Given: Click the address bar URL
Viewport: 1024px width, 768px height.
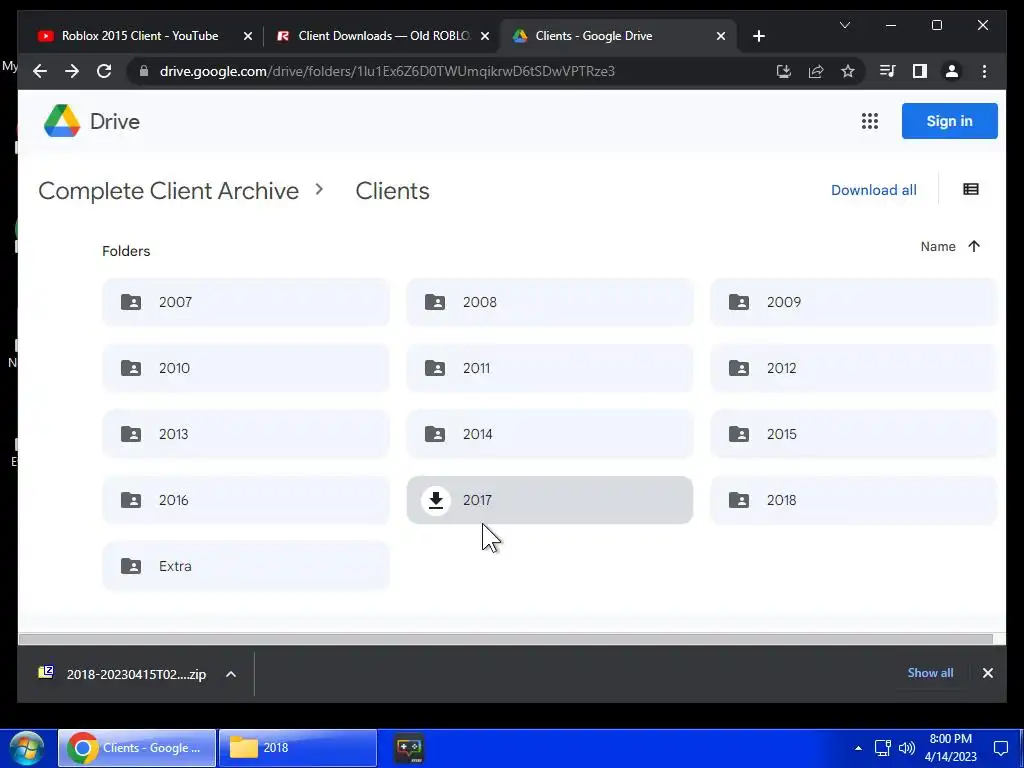Looking at the screenshot, I should tap(387, 71).
